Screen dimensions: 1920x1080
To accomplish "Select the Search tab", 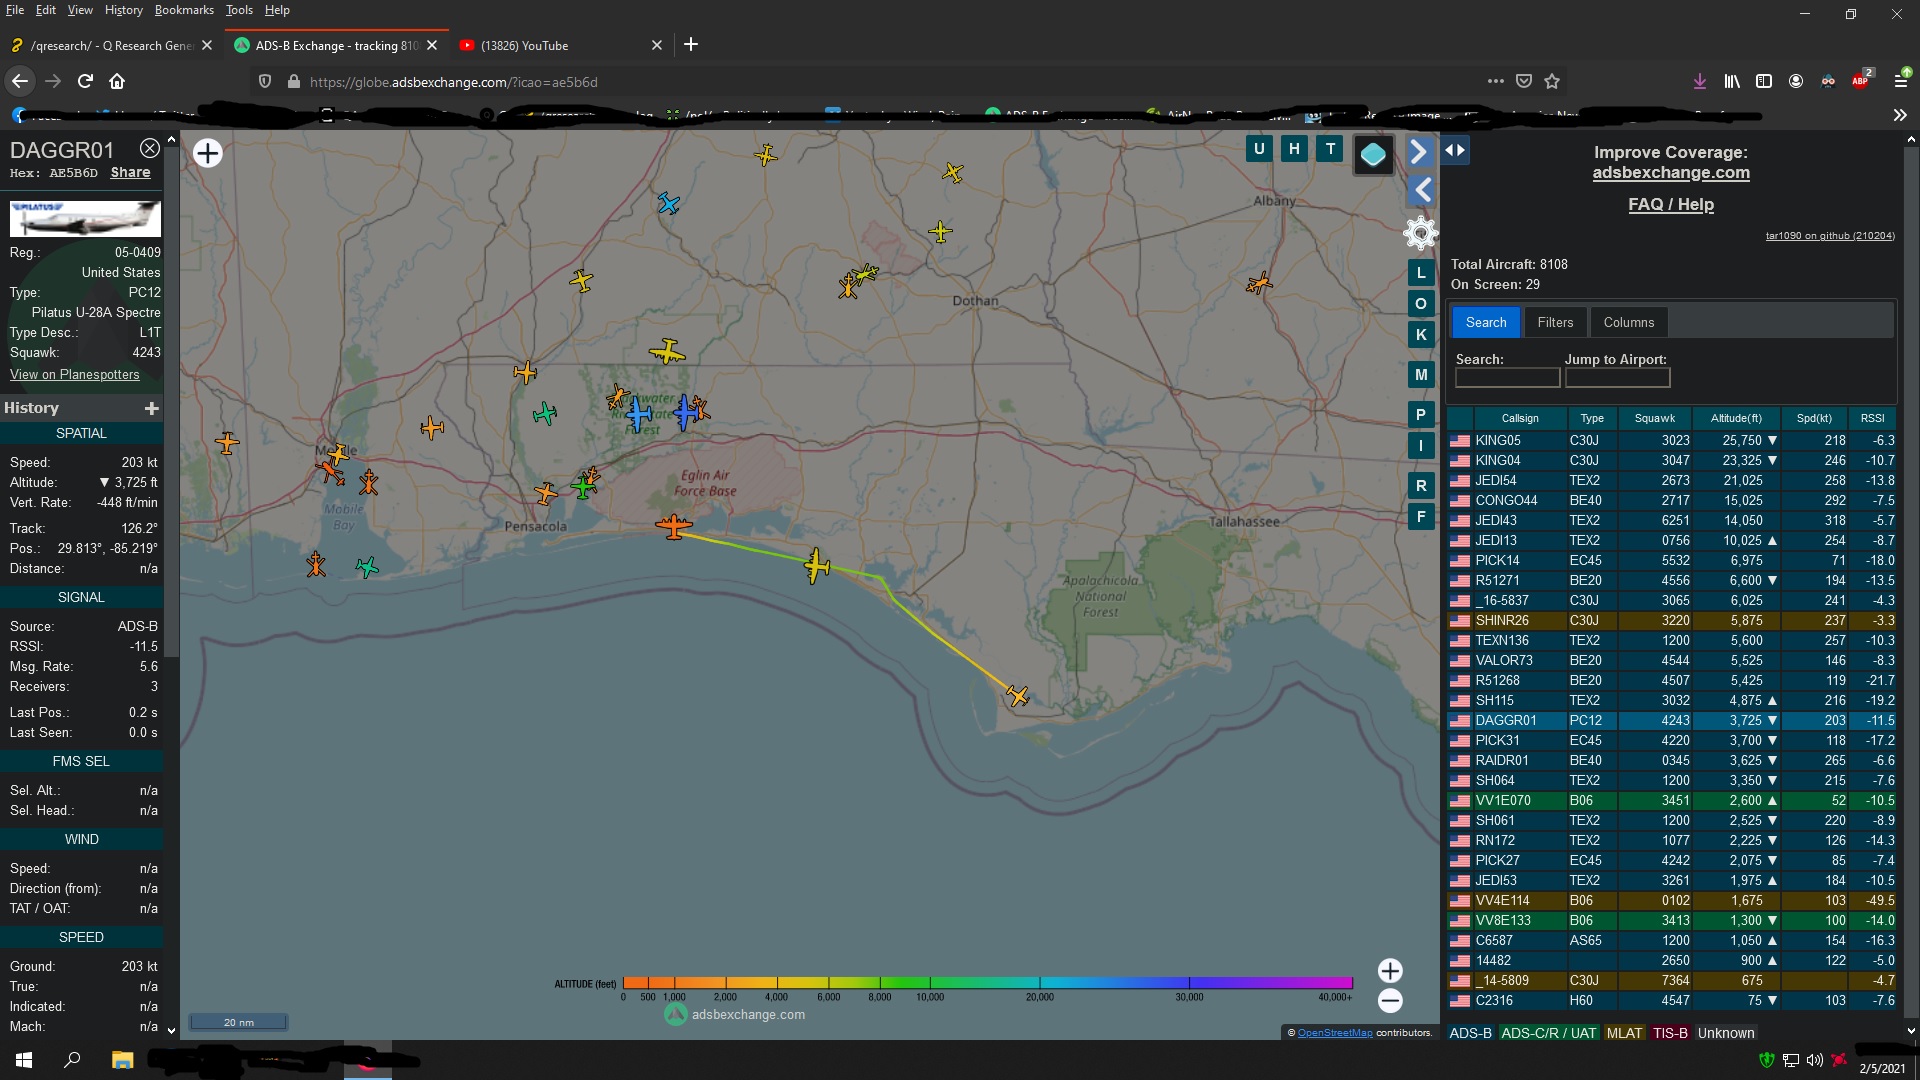I will 1486,322.
